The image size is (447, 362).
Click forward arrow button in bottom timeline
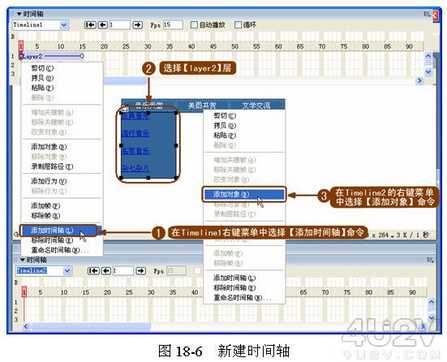click(x=141, y=271)
